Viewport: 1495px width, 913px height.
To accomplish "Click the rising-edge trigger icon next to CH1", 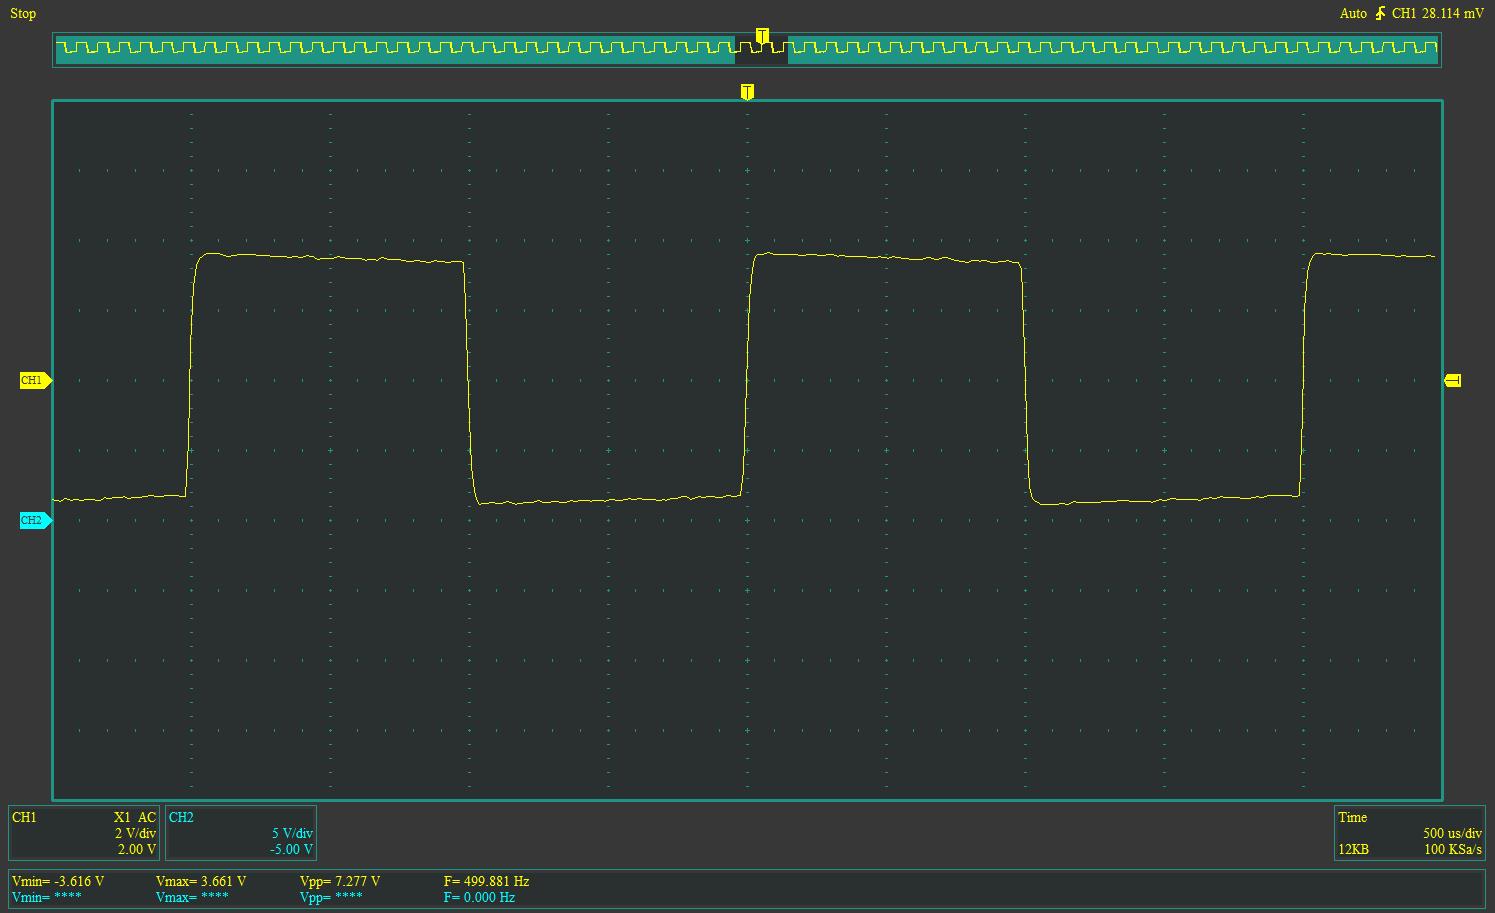I will pos(1380,14).
